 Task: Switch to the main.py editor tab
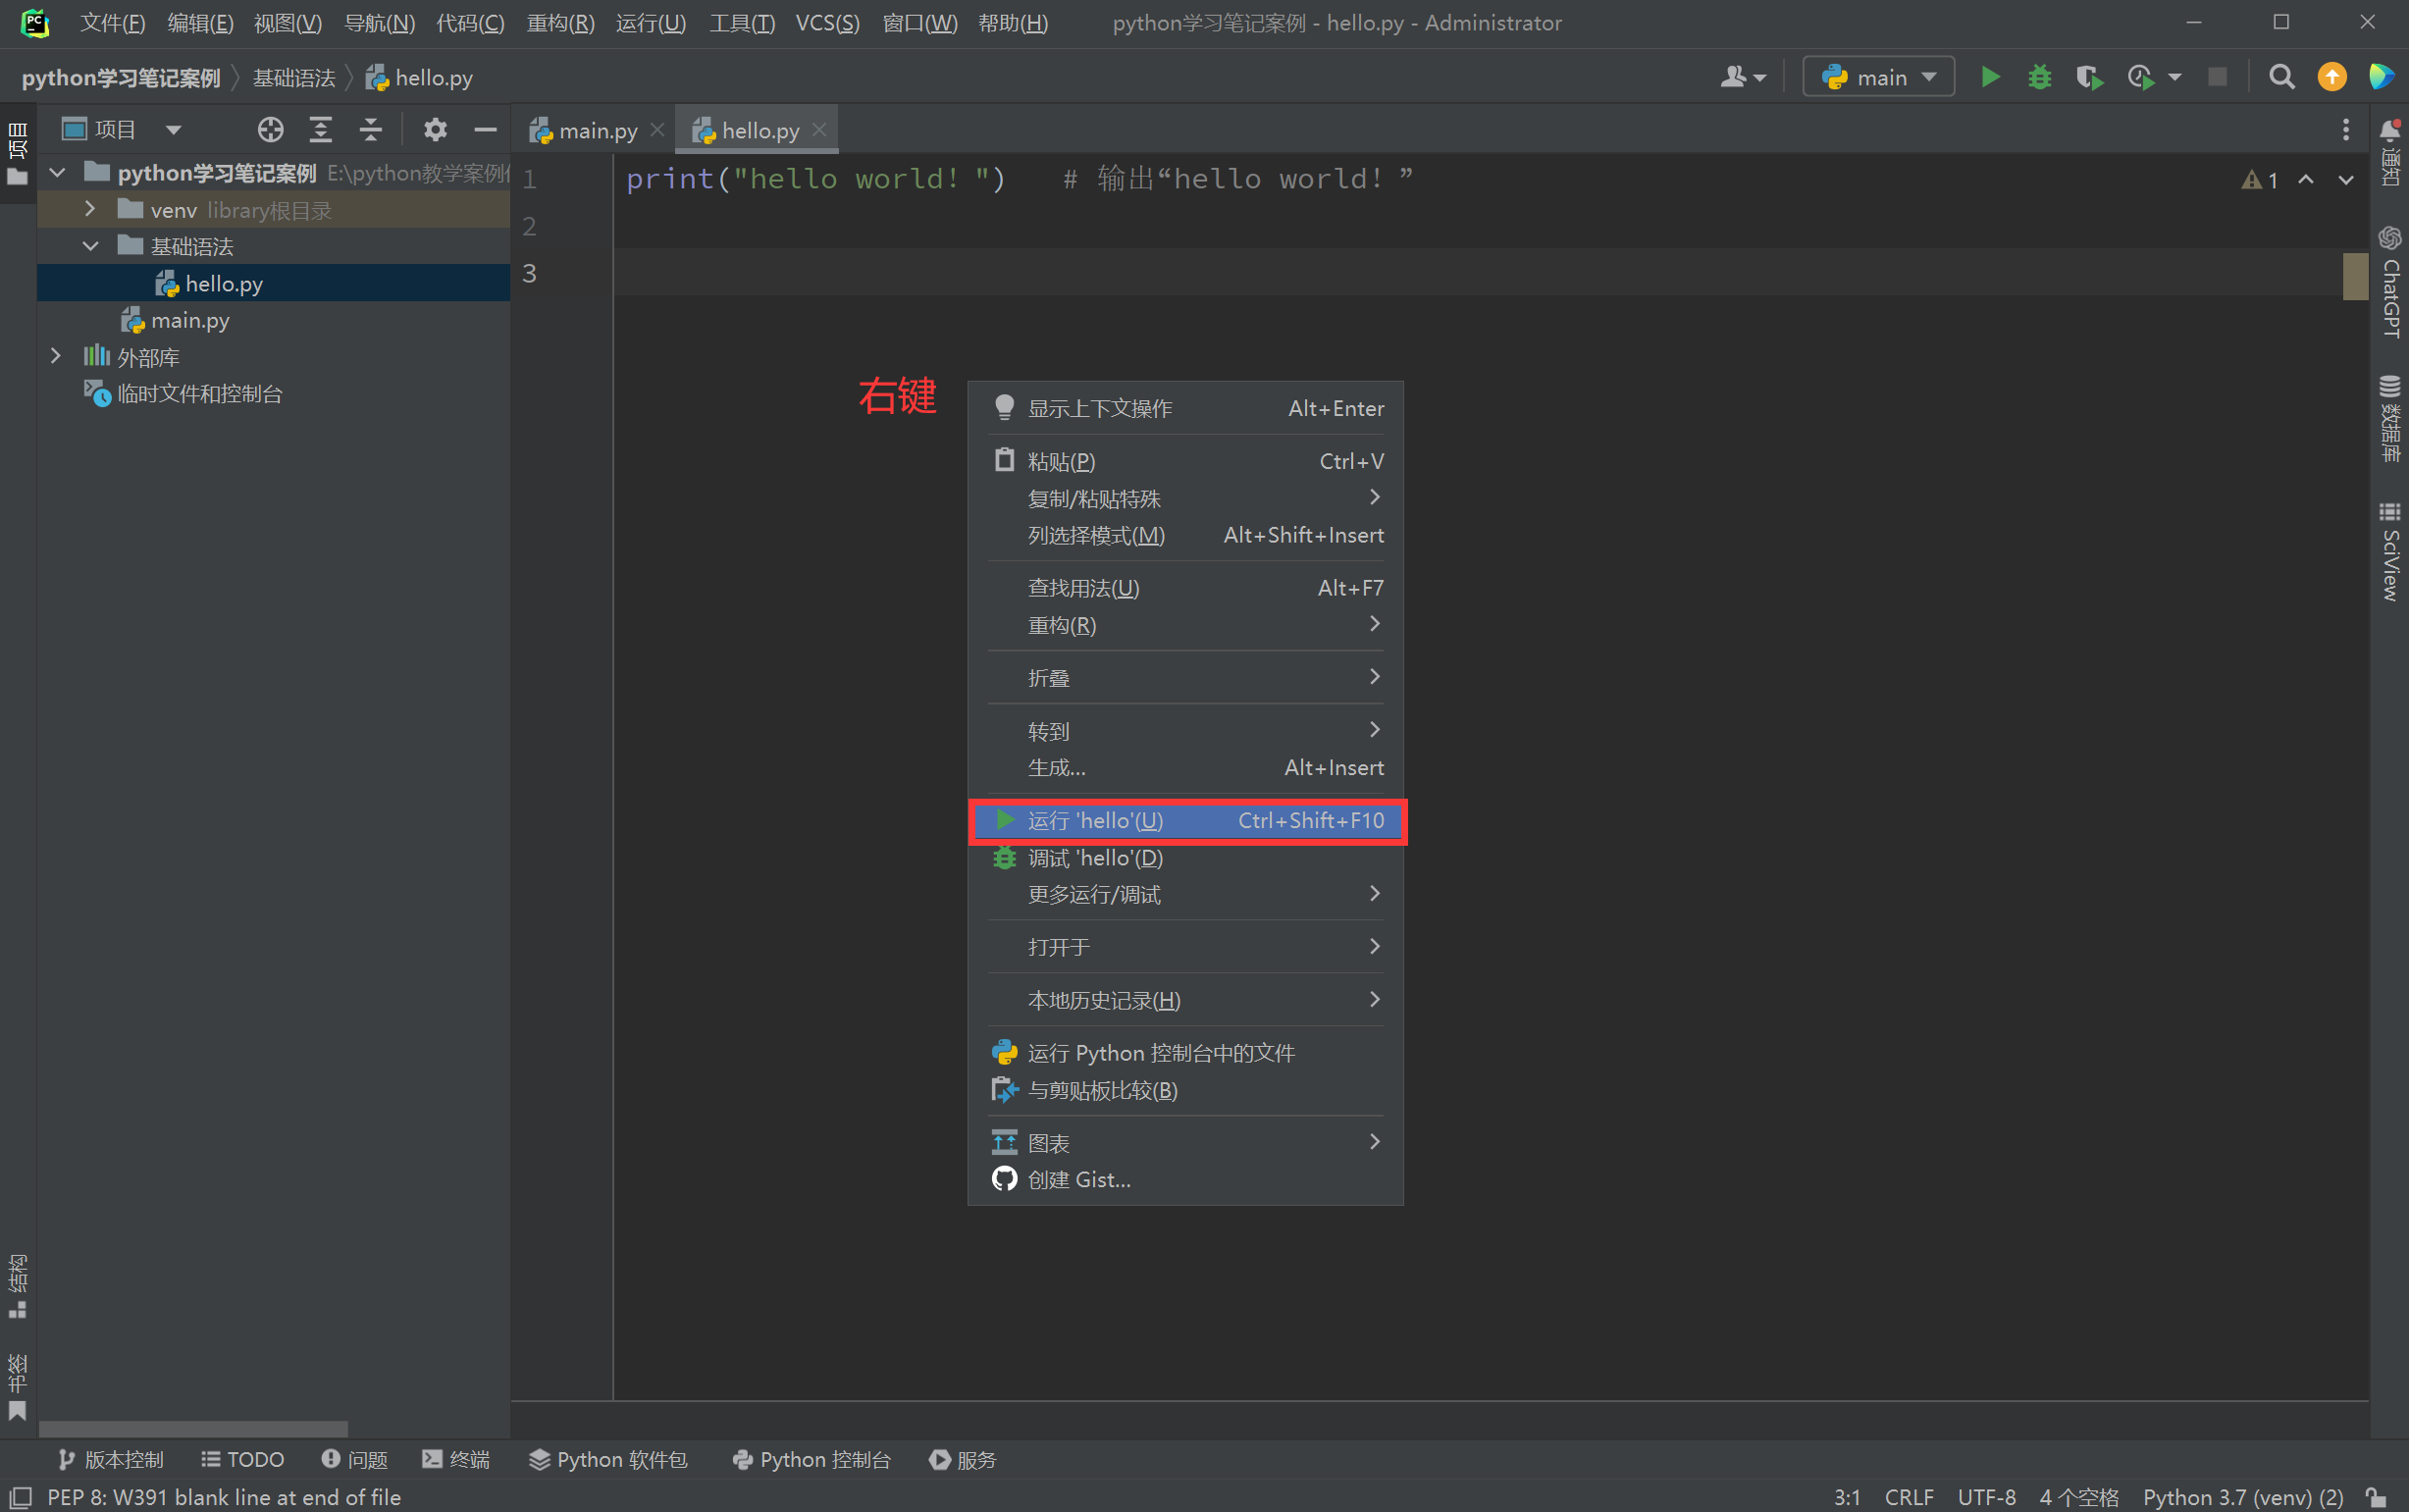pyautogui.click(x=596, y=131)
